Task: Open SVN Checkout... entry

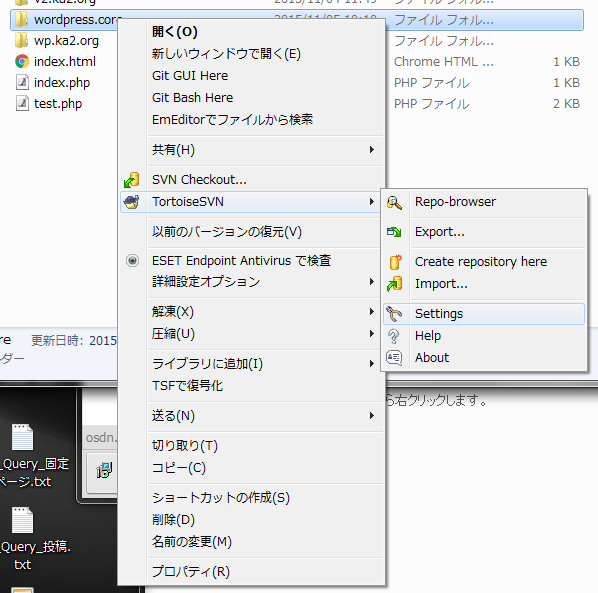Action: click(252, 180)
